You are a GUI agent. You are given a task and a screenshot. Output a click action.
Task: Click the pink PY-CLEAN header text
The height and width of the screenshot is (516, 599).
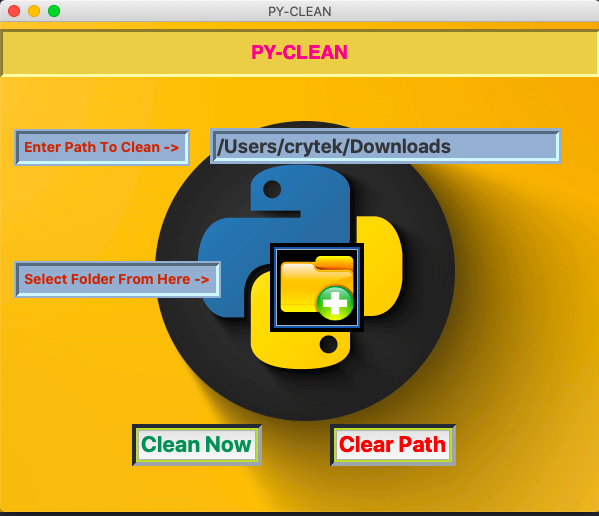300,52
